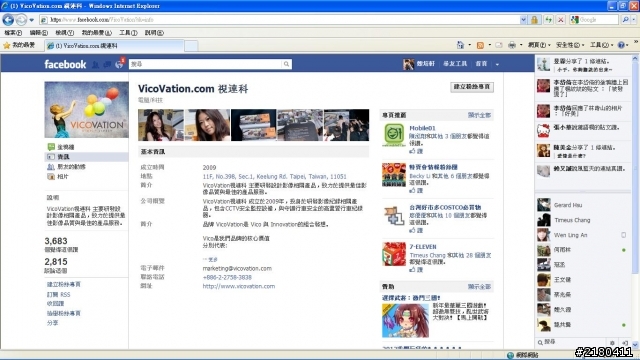The image size is (640, 360).
Task: Click the IE Help question mark icon
Action: pyautogui.click(x=621, y=45)
